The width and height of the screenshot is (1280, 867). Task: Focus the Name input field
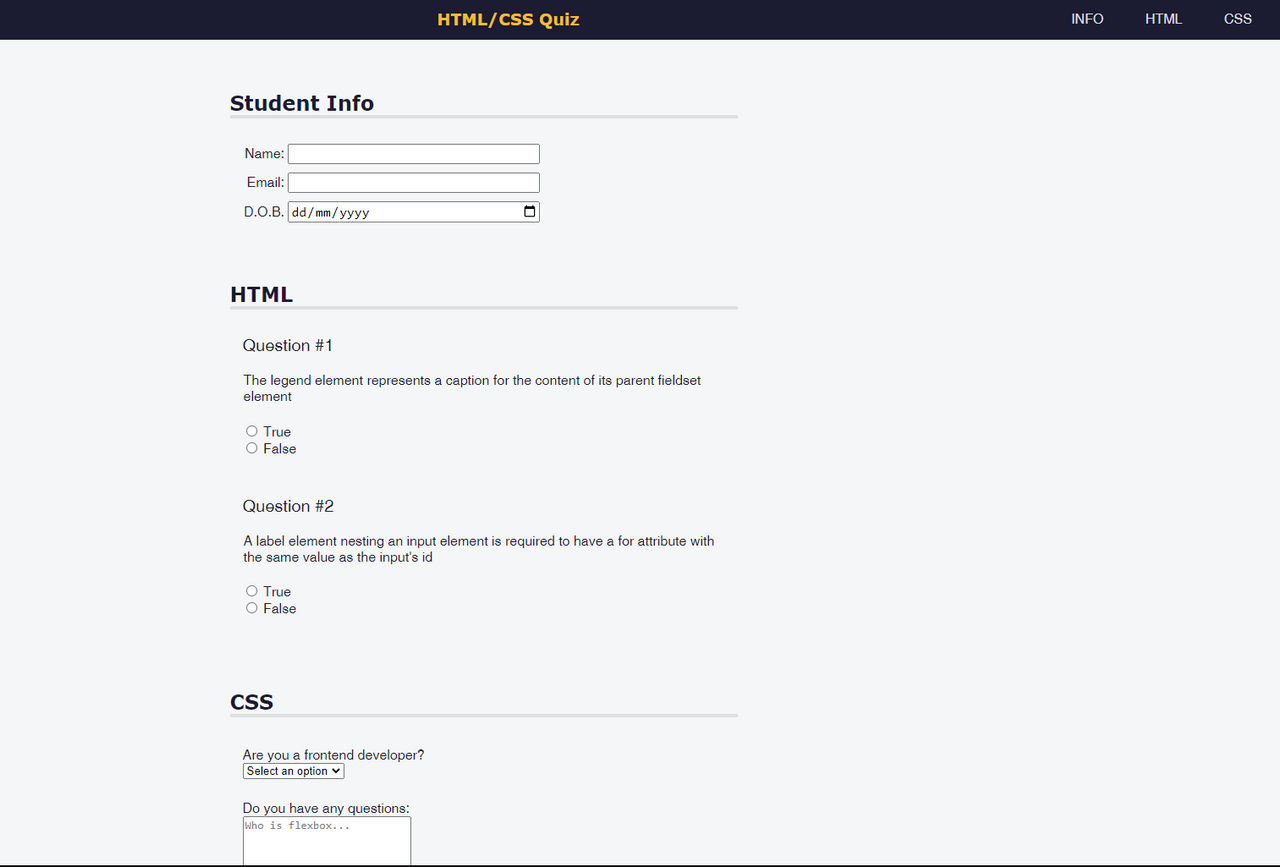[413, 153]
